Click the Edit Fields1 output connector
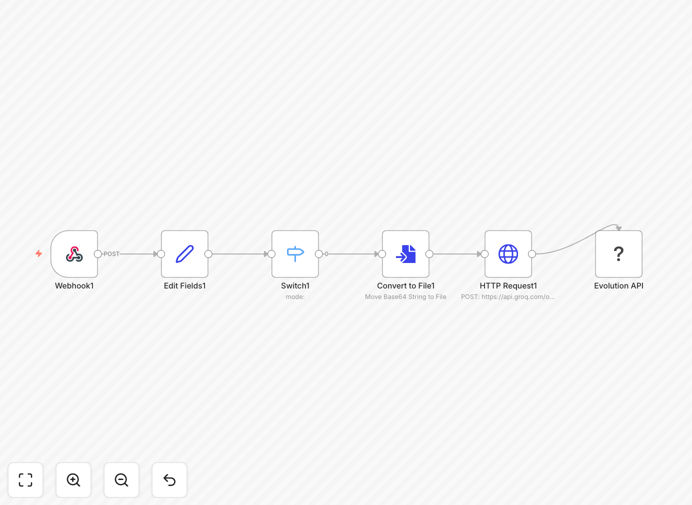692x505 pixels. [x=208, y=254]
